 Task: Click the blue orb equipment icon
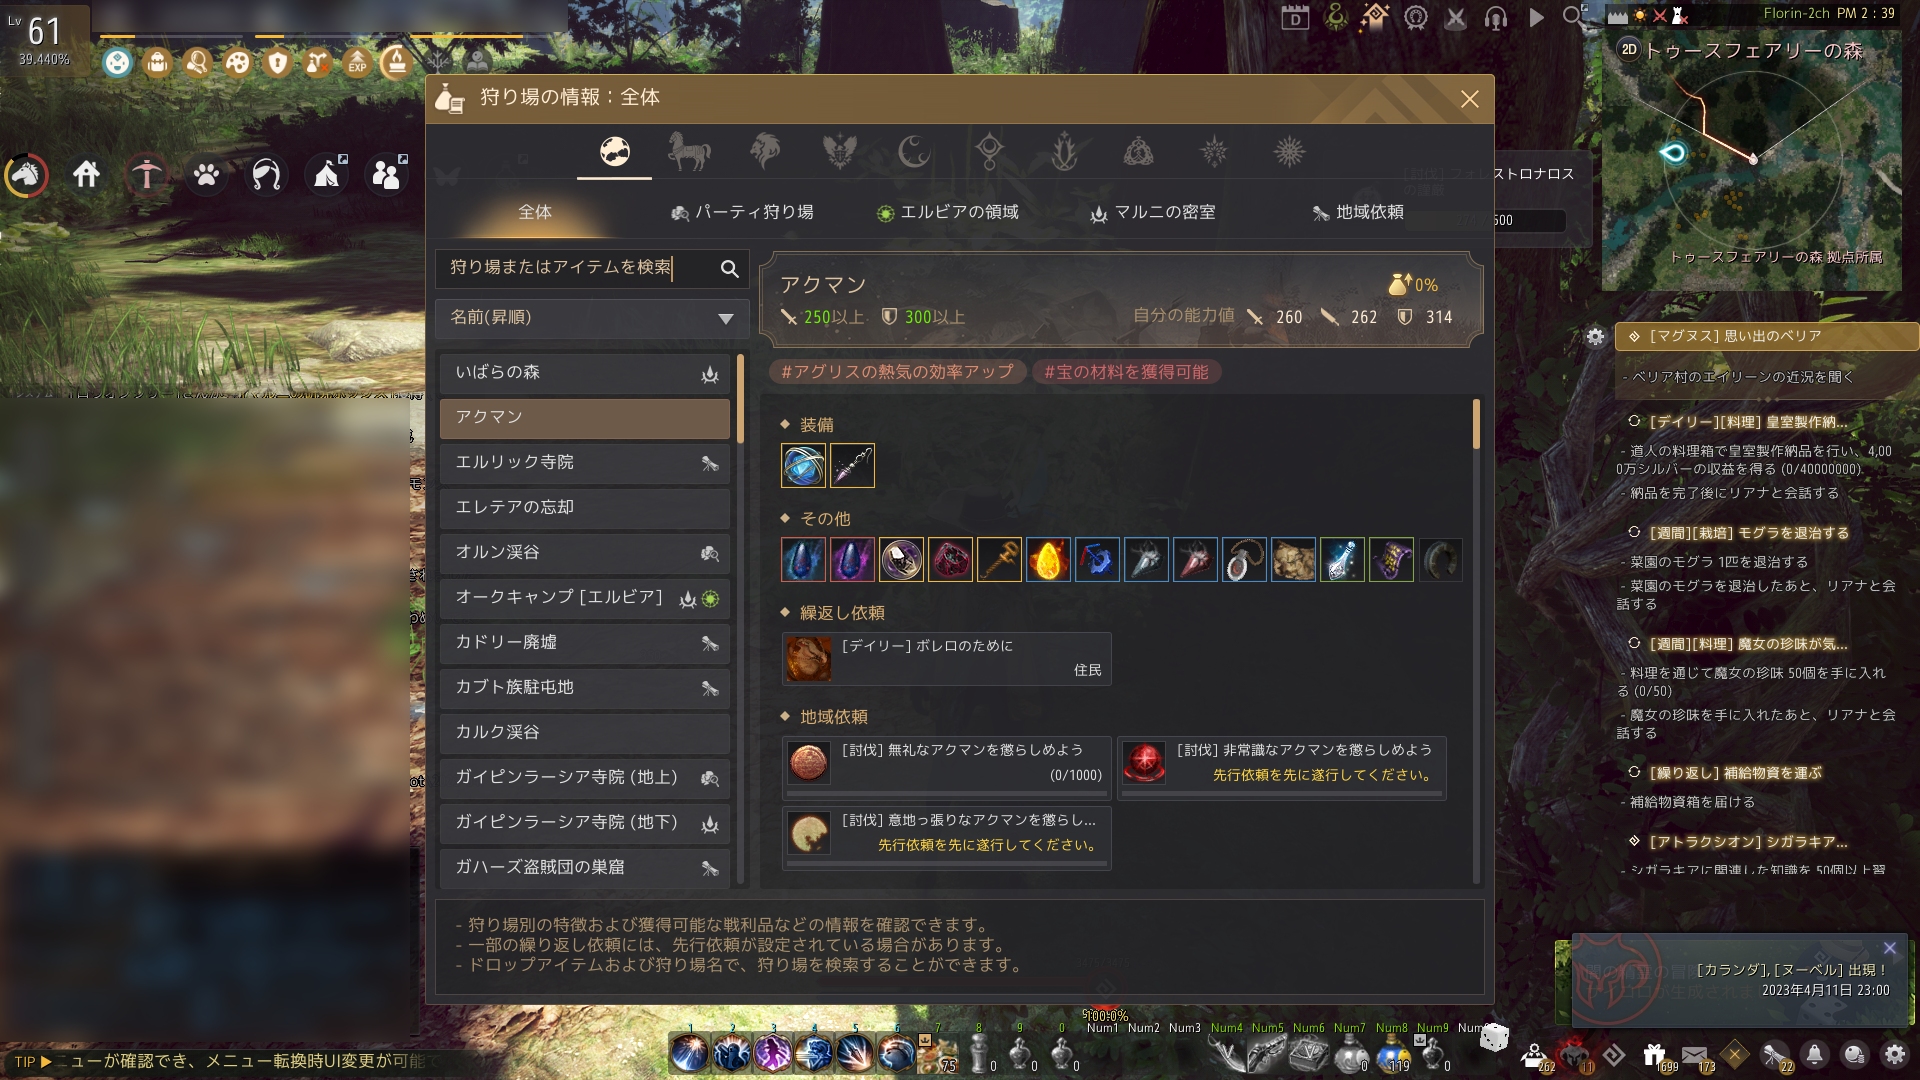(803, 466)
